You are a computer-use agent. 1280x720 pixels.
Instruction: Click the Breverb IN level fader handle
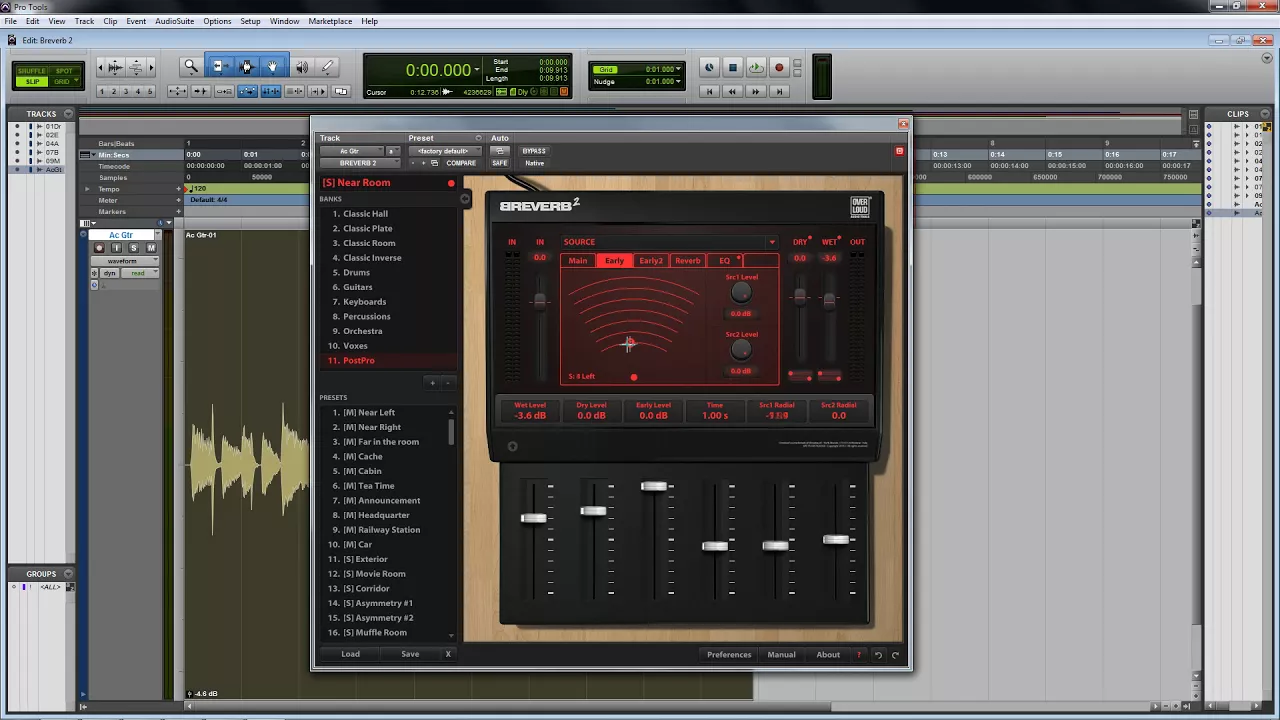coord(540,300)
